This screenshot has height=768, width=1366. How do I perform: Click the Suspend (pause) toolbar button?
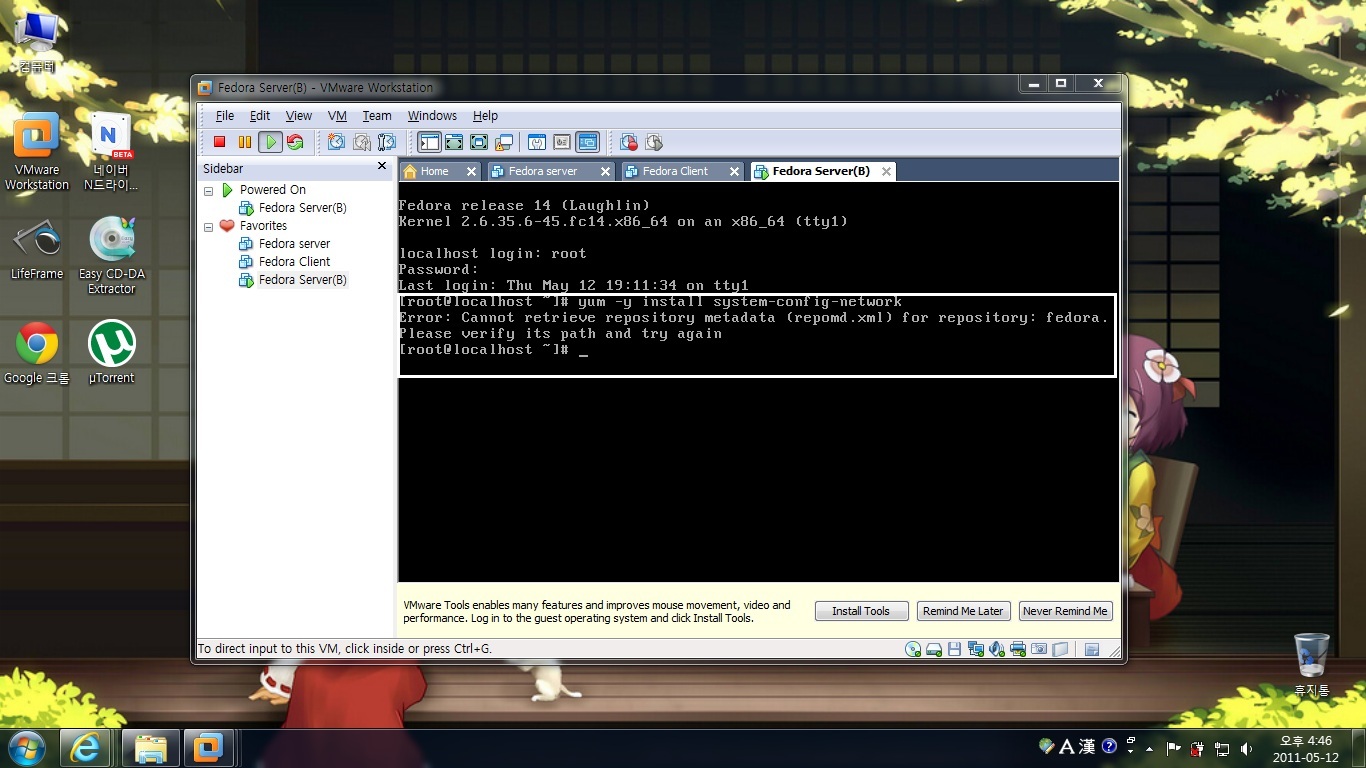245,142
